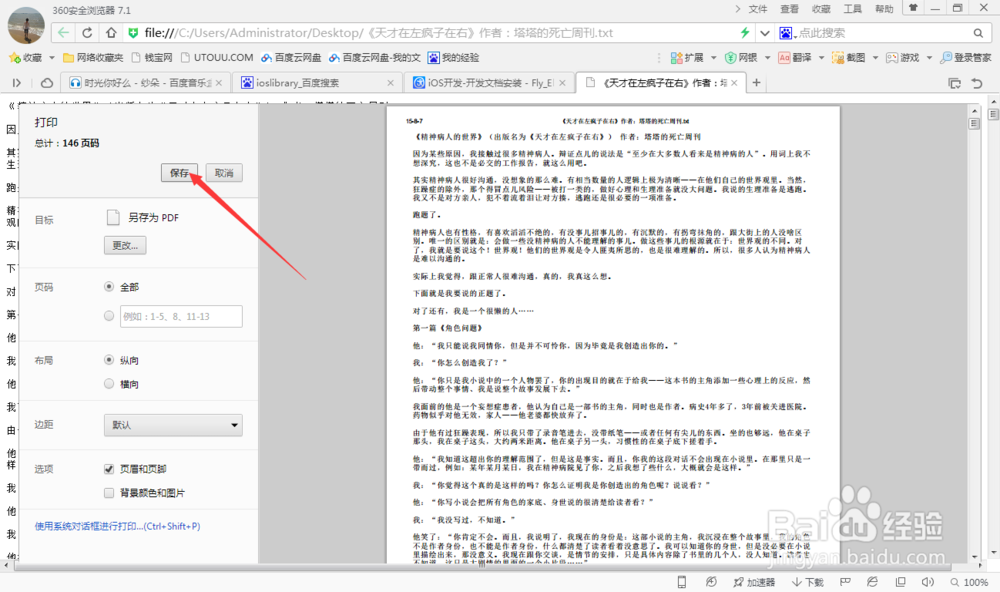The height and width of the screenshot is (592, 1000).
Task: Go to the browser home page icon
Action: click(111, 33)
